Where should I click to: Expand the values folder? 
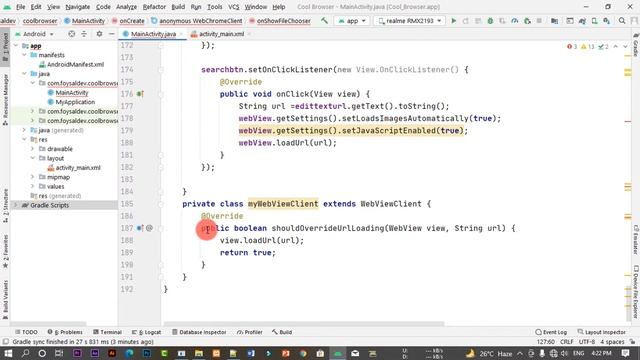(33, 187)
